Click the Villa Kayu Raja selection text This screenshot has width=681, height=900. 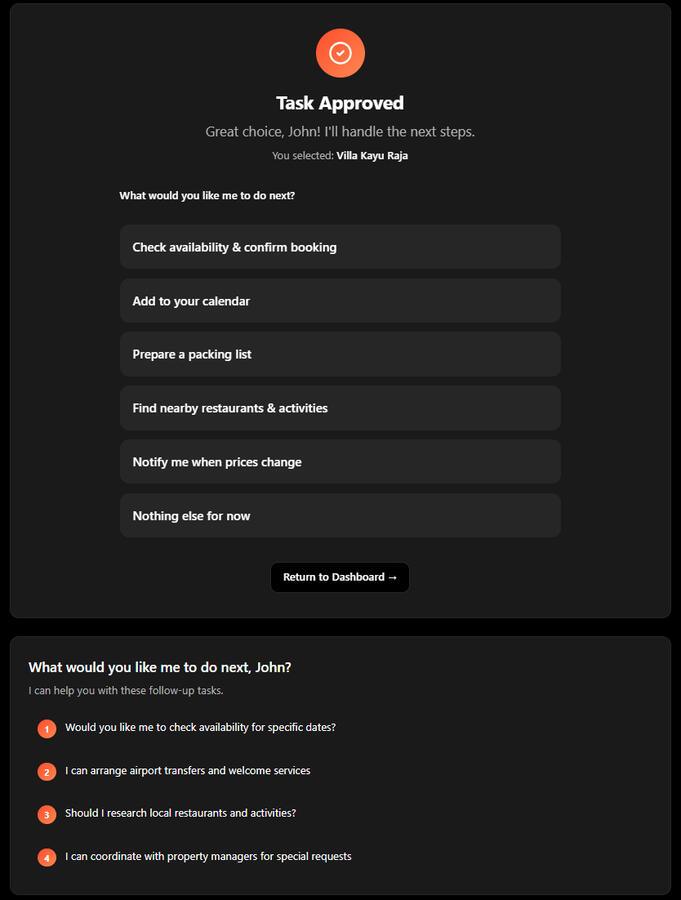coord(372,156)
